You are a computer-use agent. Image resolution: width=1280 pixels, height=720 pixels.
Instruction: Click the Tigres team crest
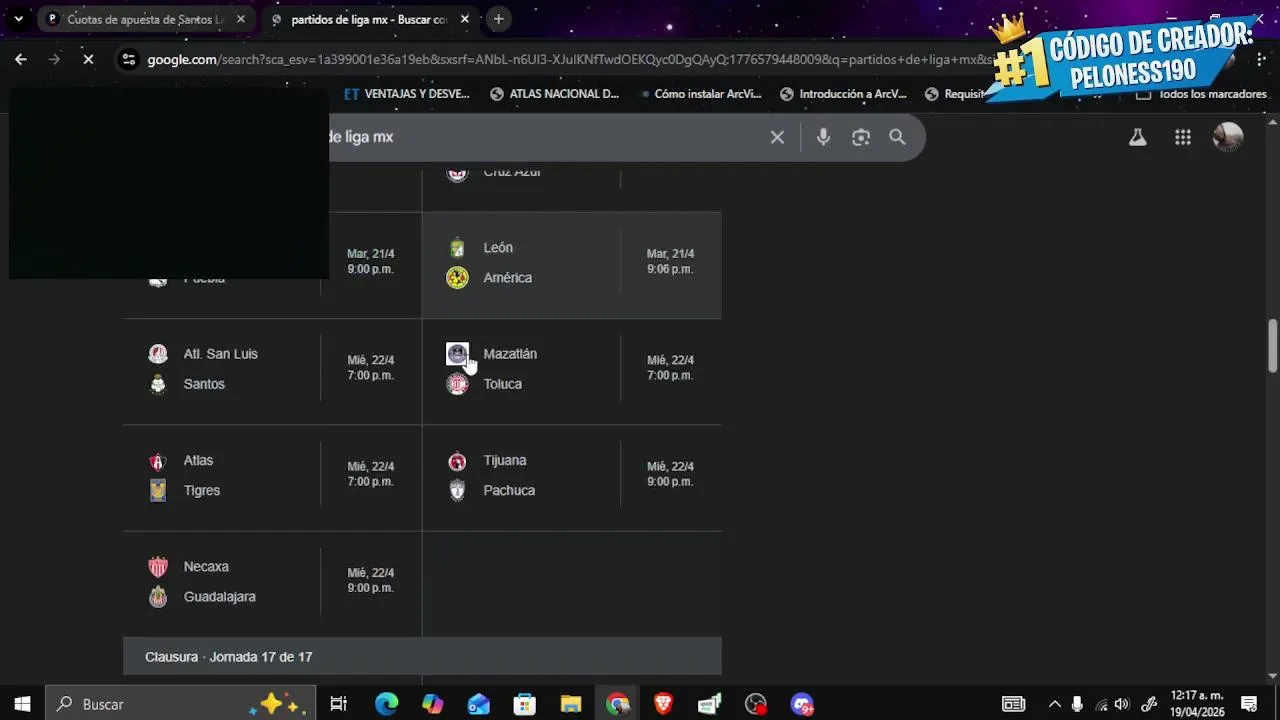click(158, 491)
